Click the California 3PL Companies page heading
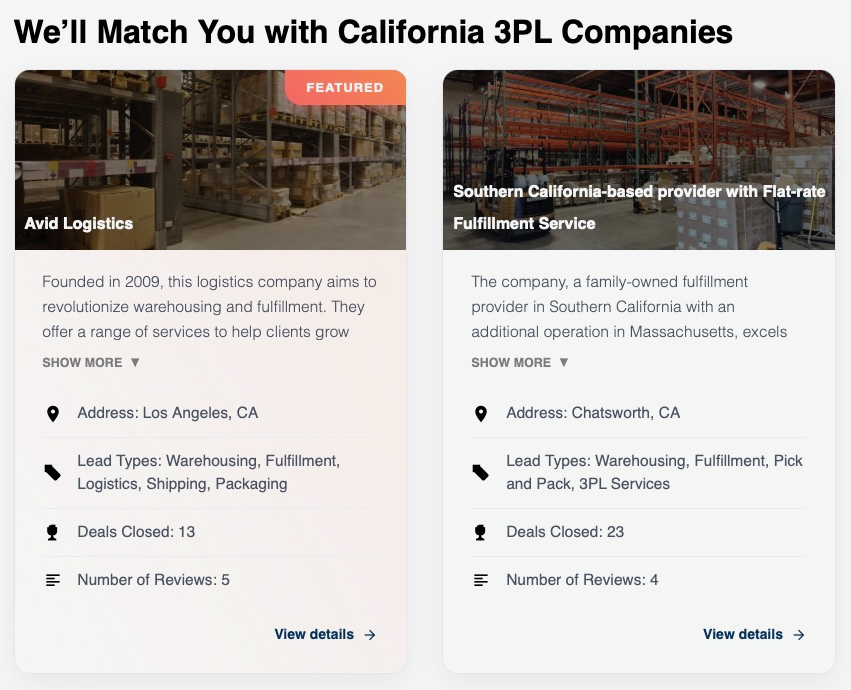851x690 pixels. [373, 32]
